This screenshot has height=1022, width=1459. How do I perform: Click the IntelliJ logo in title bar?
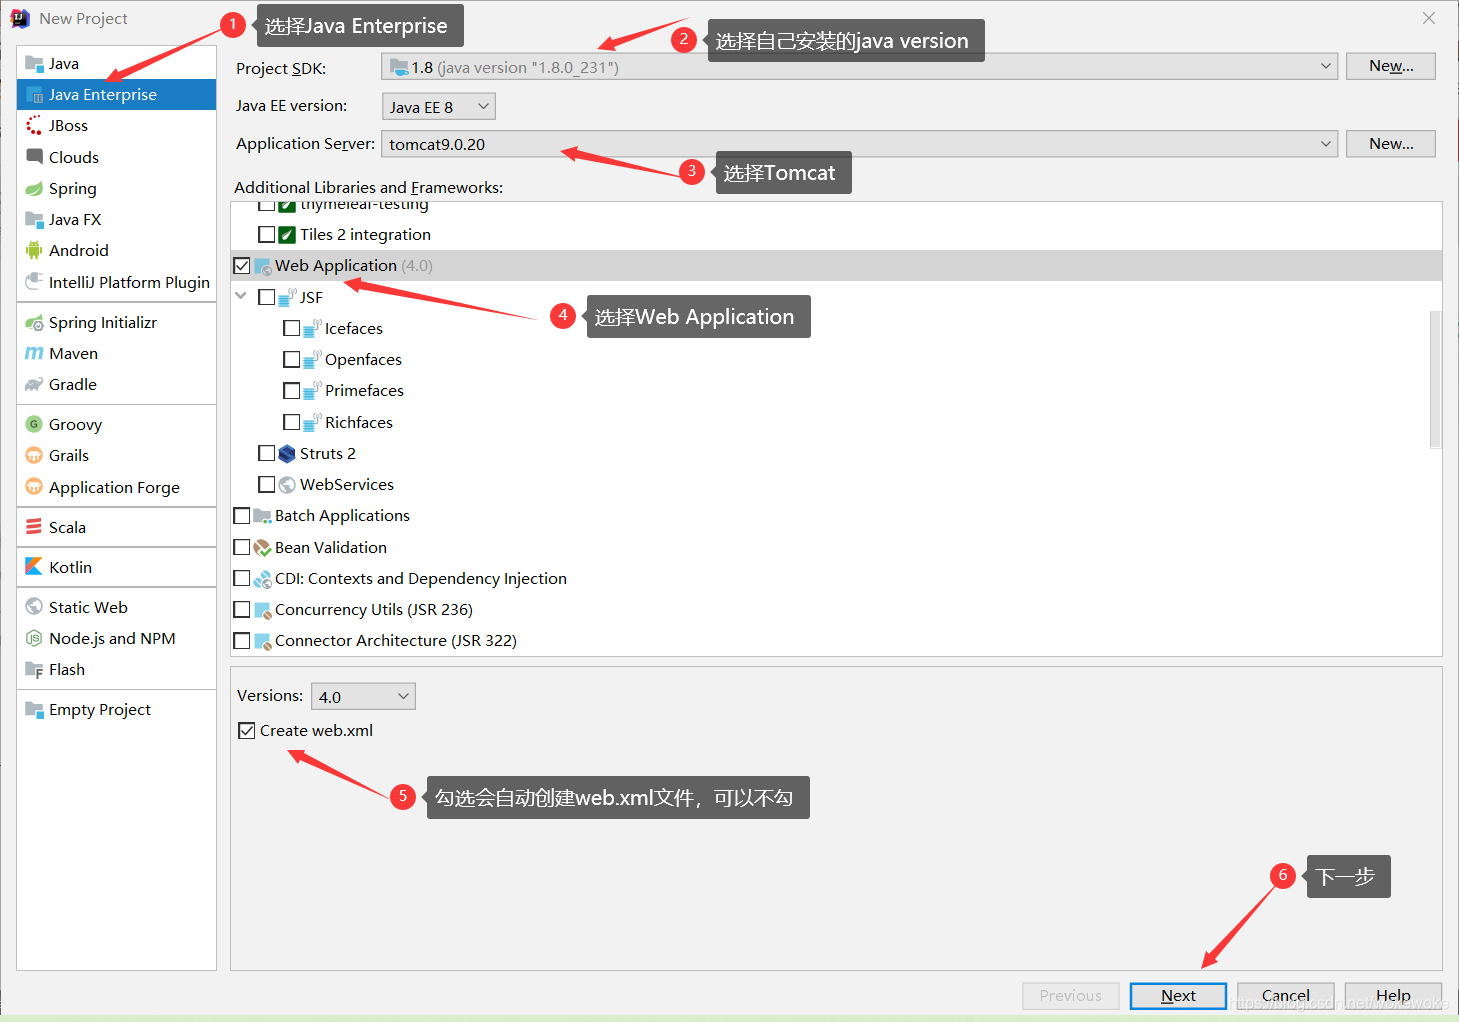tap(20, 18)
